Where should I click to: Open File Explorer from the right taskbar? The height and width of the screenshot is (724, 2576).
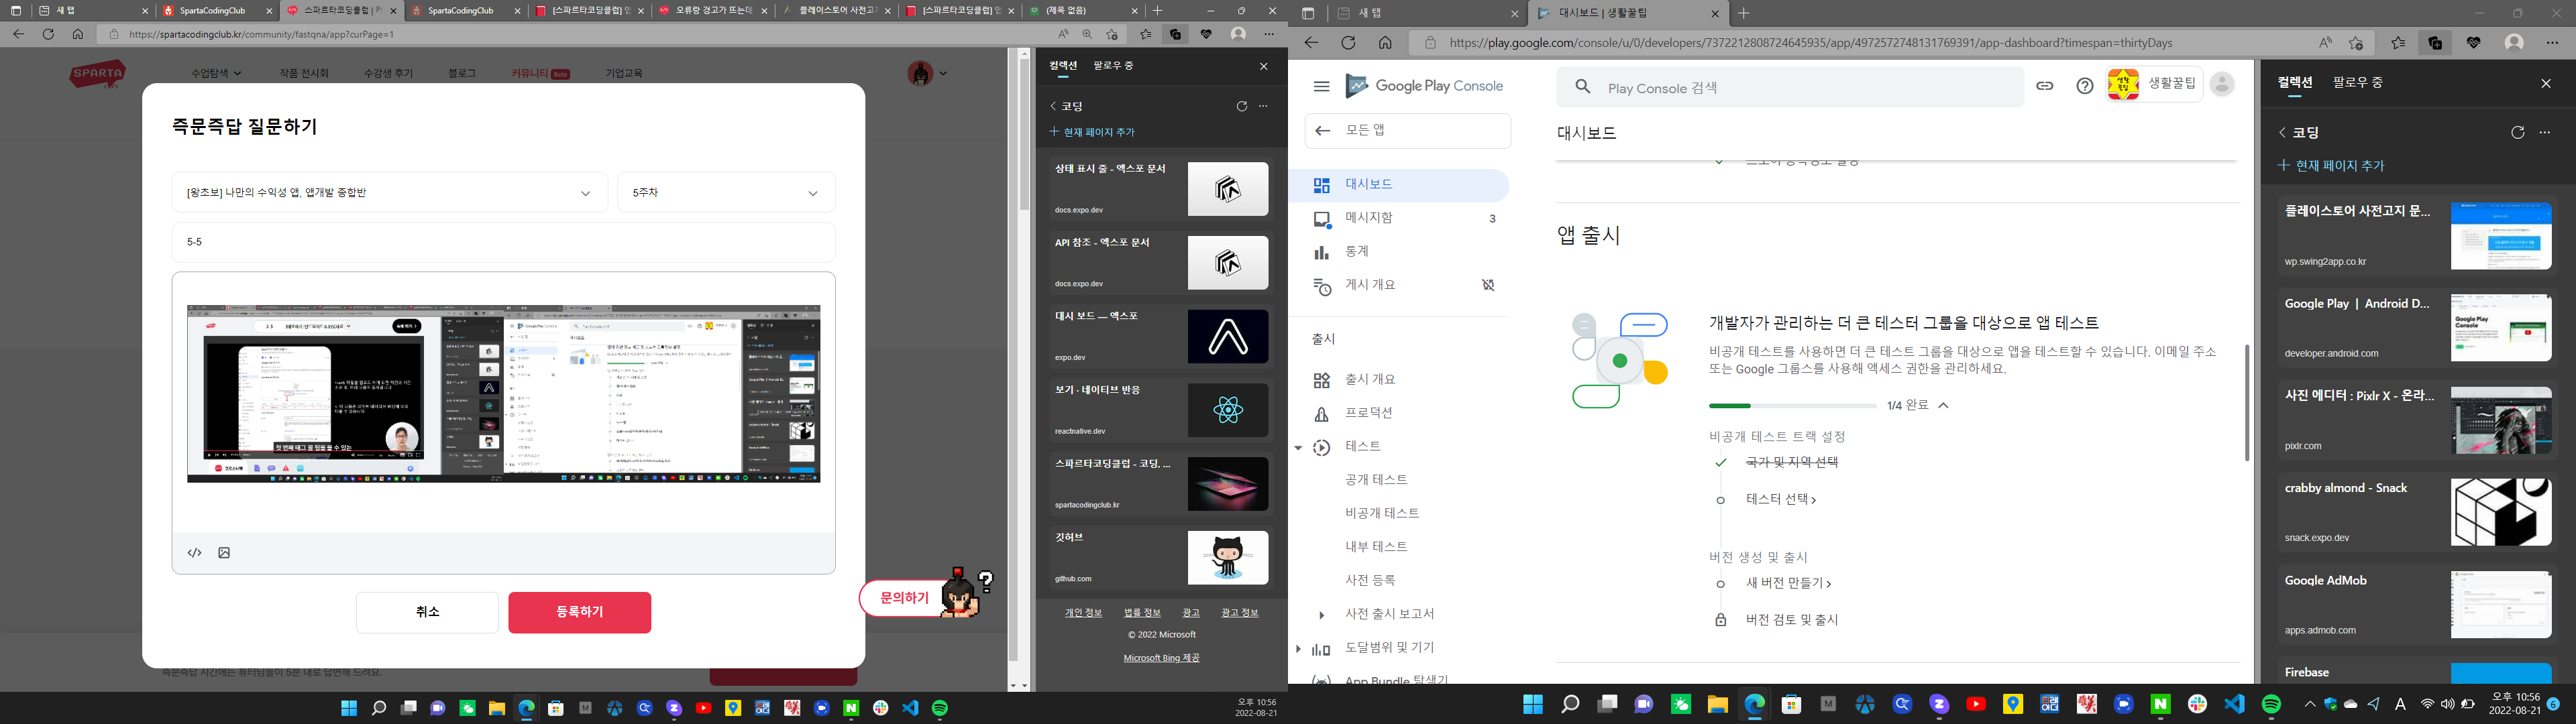1717,704
